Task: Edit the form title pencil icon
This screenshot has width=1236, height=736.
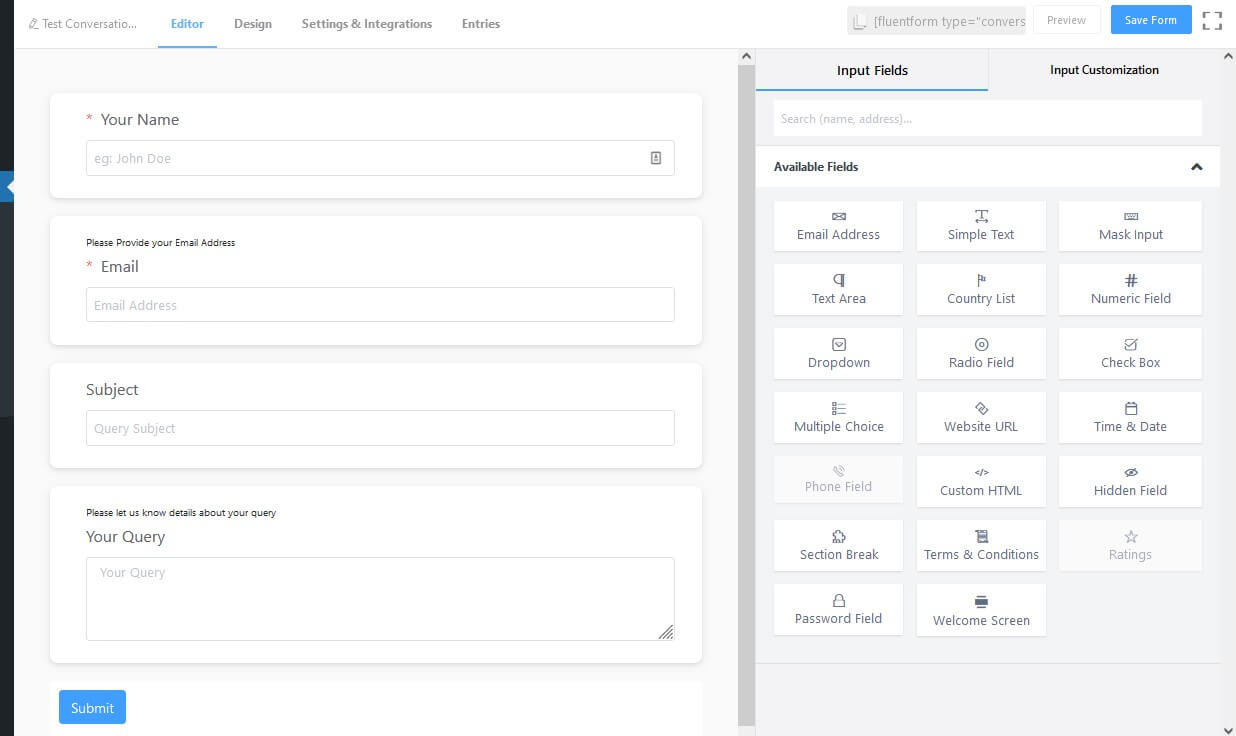Action: (x=34, y=24)
